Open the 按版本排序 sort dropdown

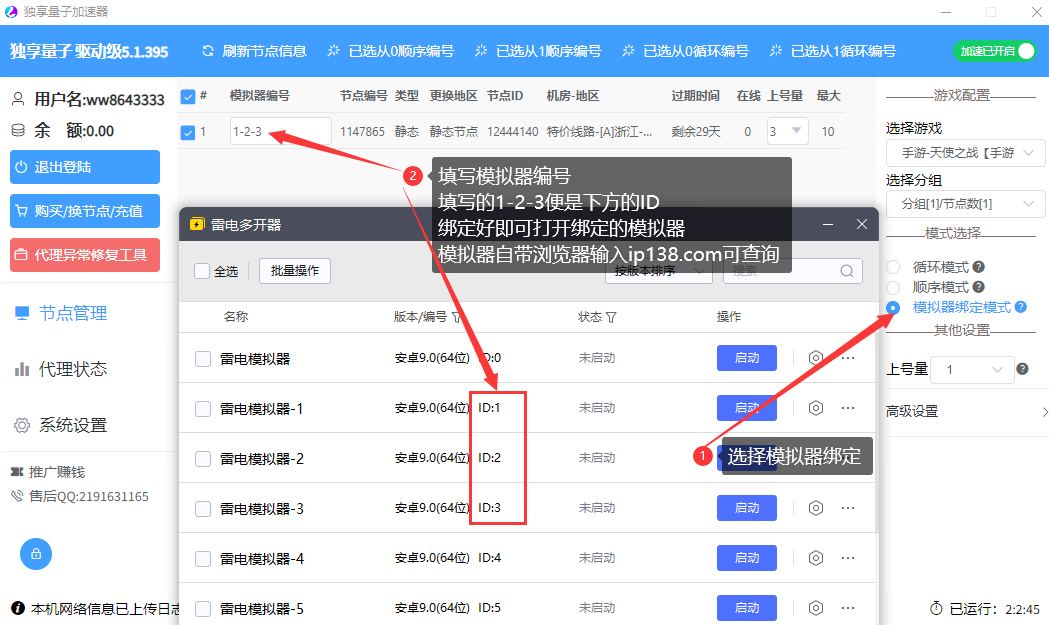pos(659,271)
